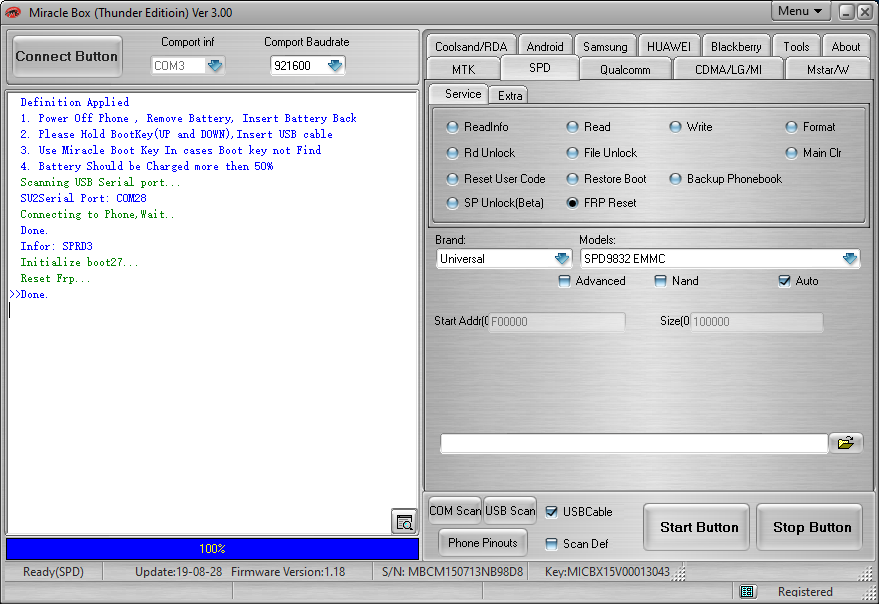Select Reset User Code option
This screenshot has height=604, width=879.
[496, 179]
